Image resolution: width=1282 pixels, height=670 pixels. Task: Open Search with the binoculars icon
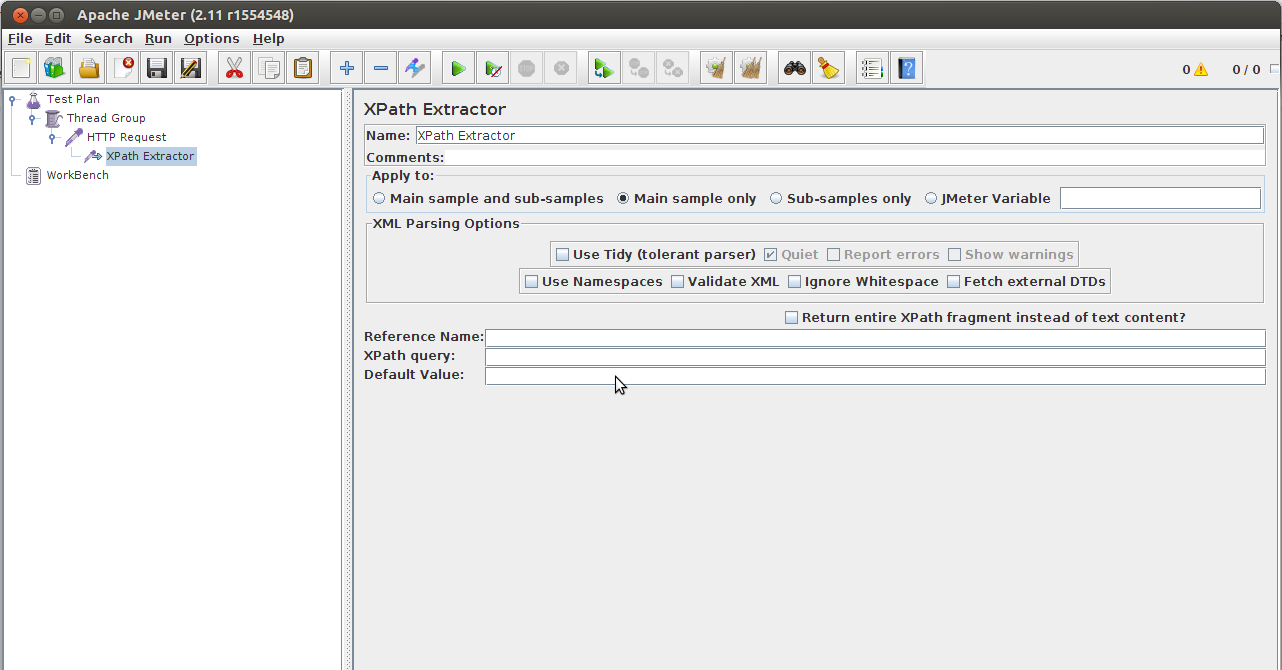pyautogui.click(x=795, y=69)
